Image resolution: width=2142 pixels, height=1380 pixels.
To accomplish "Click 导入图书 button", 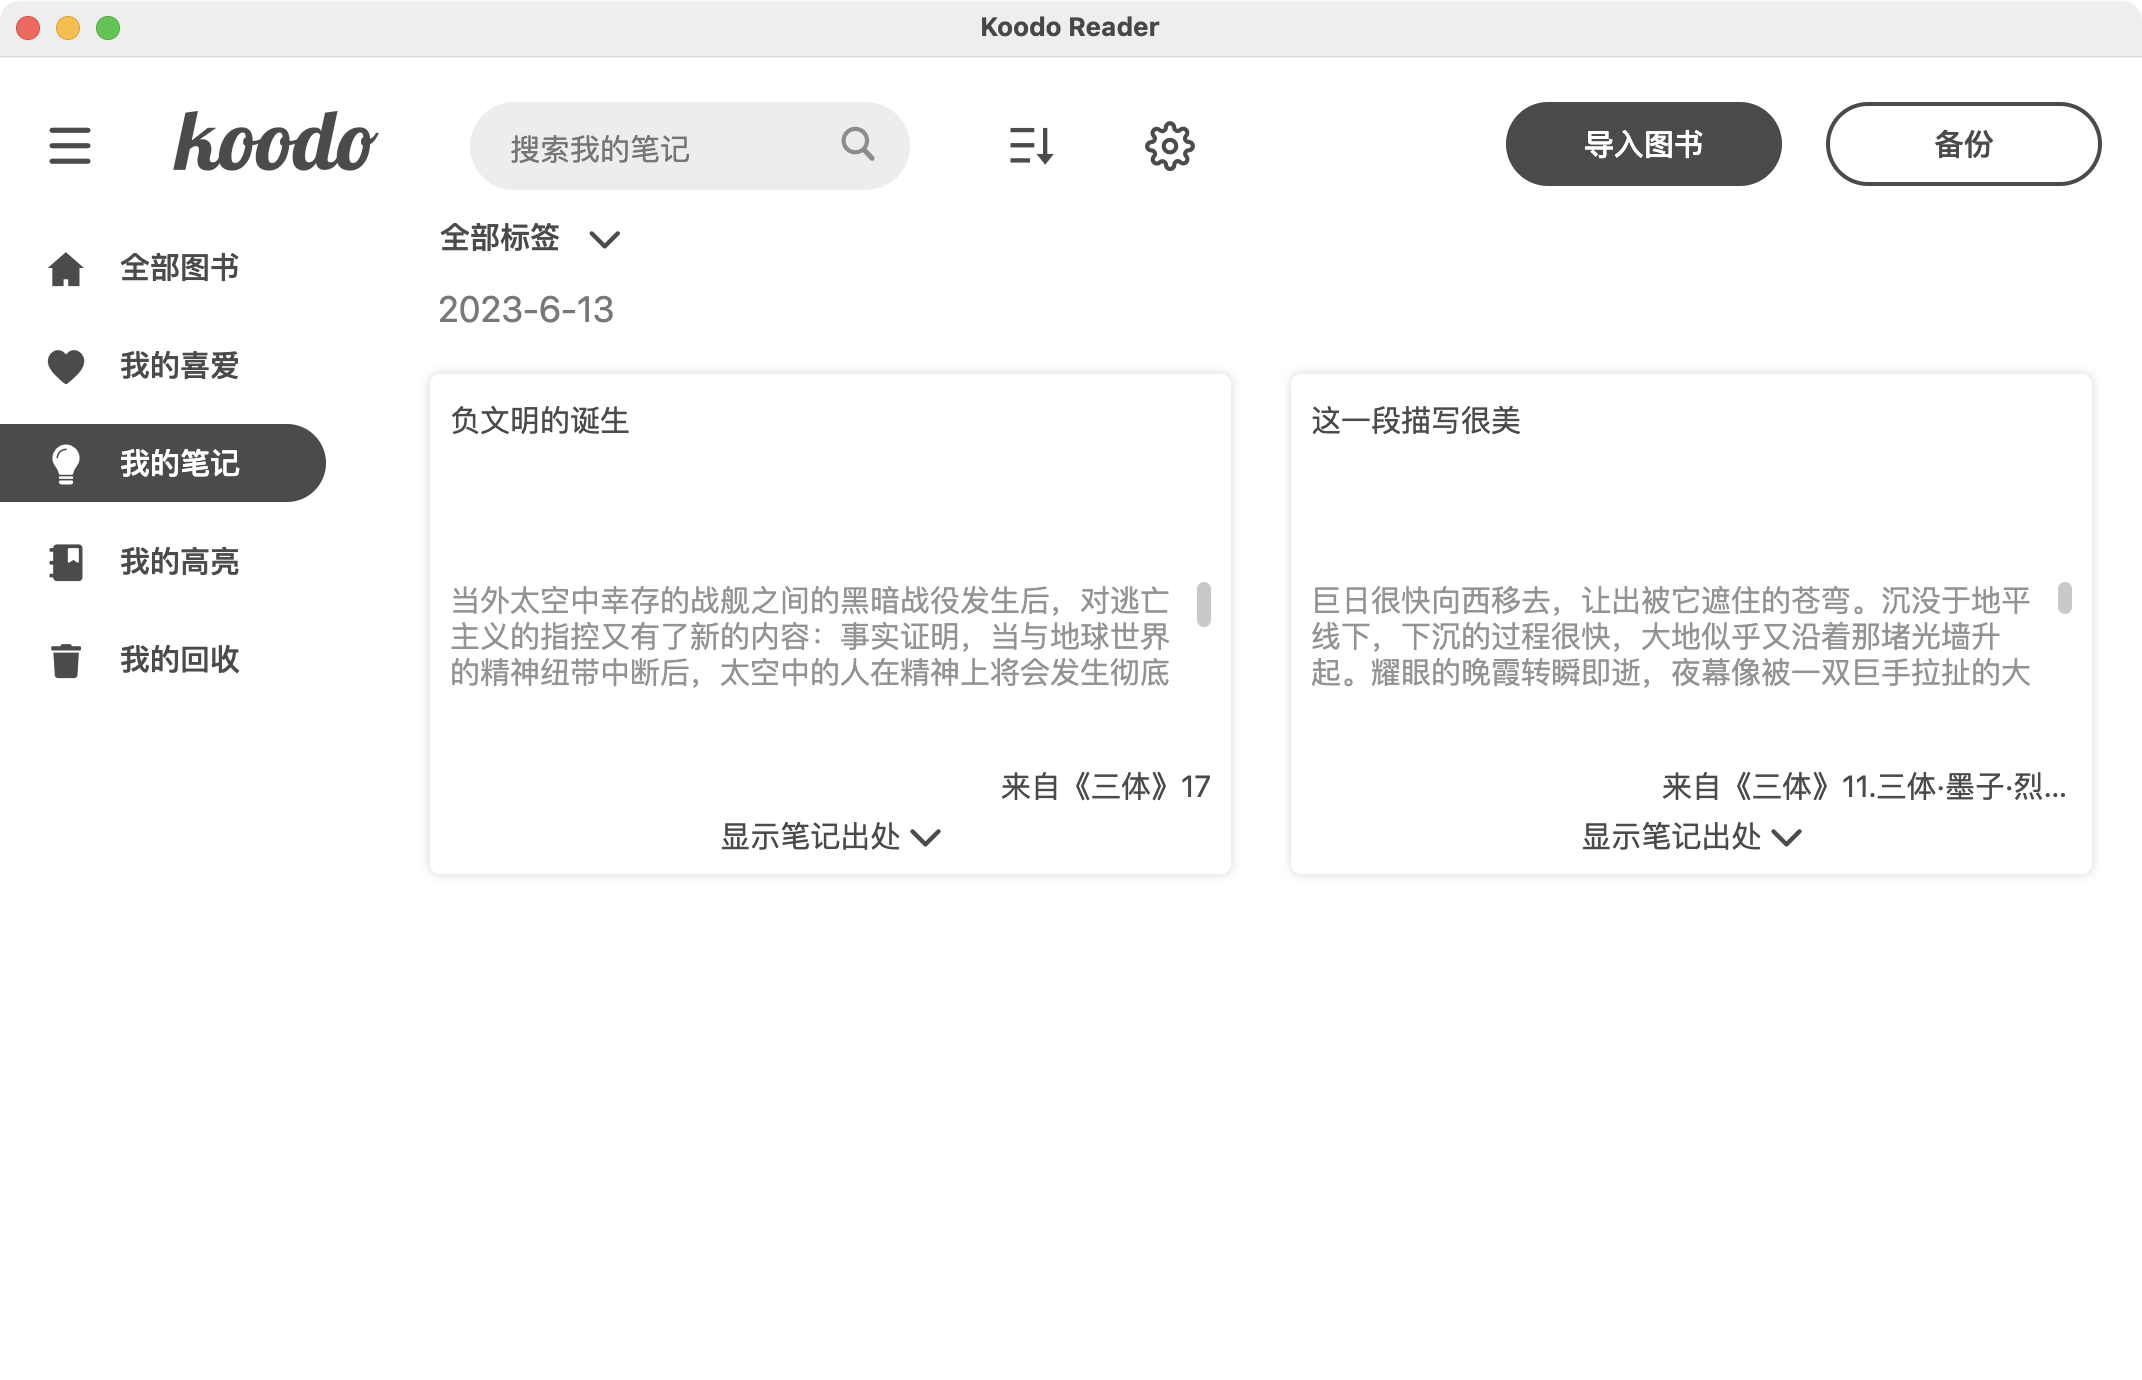I will pos(1643,144).
